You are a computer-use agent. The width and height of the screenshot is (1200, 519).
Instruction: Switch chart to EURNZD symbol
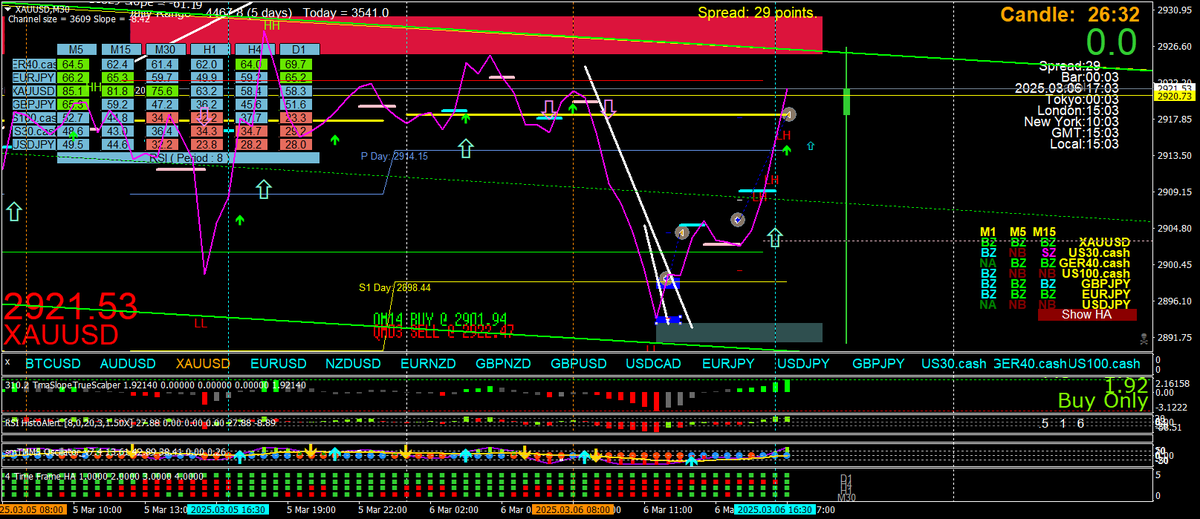[x=428, y=364]
